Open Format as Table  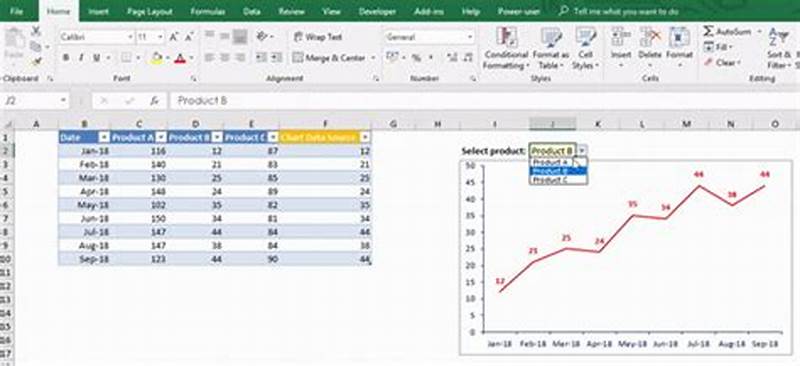pos(551,48)
